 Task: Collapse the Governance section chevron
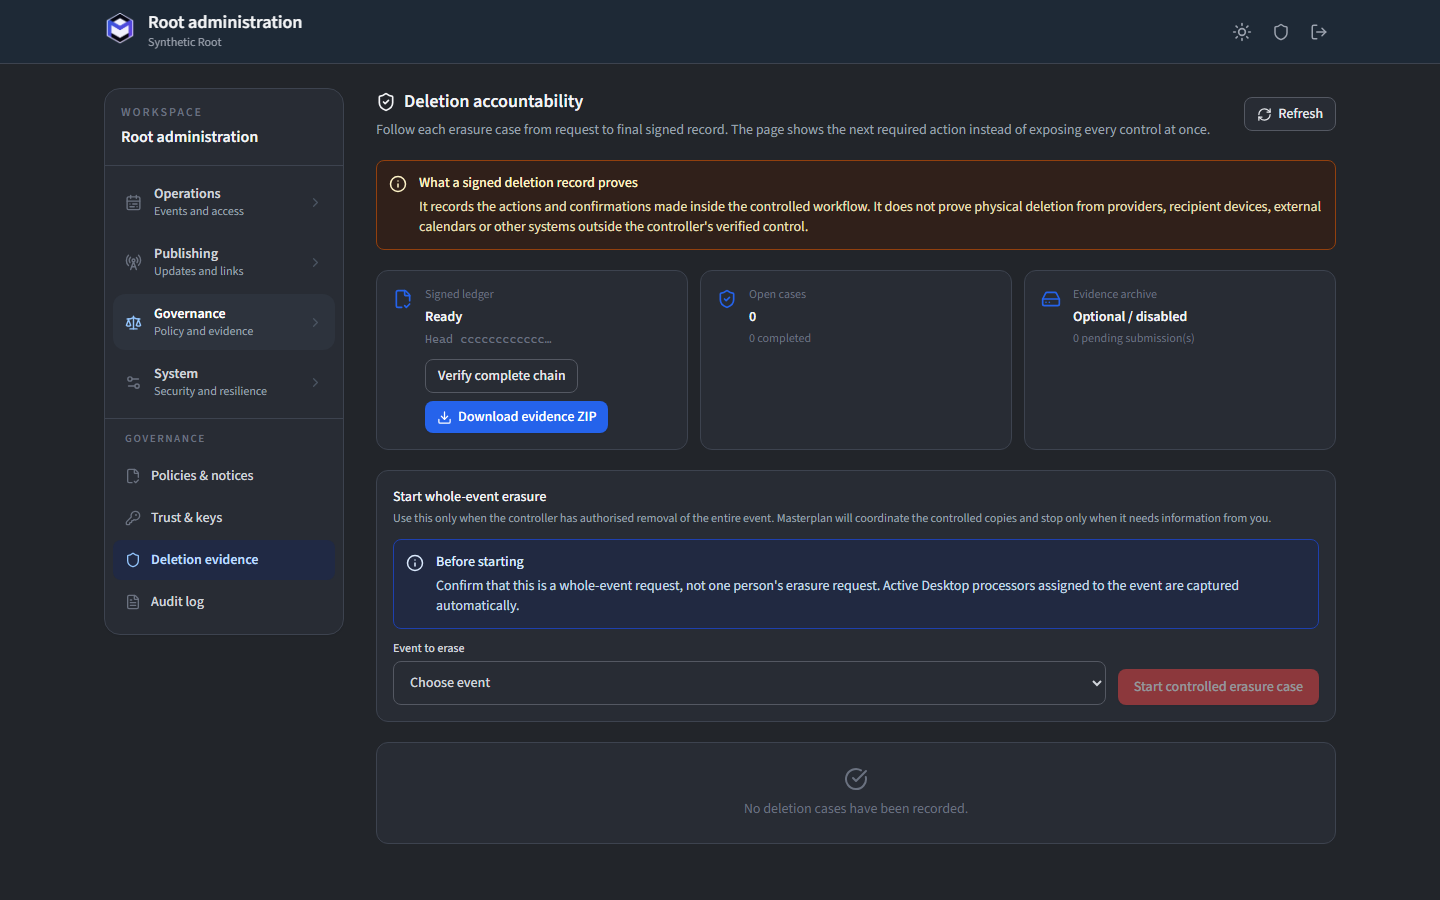tap(315, 322)
